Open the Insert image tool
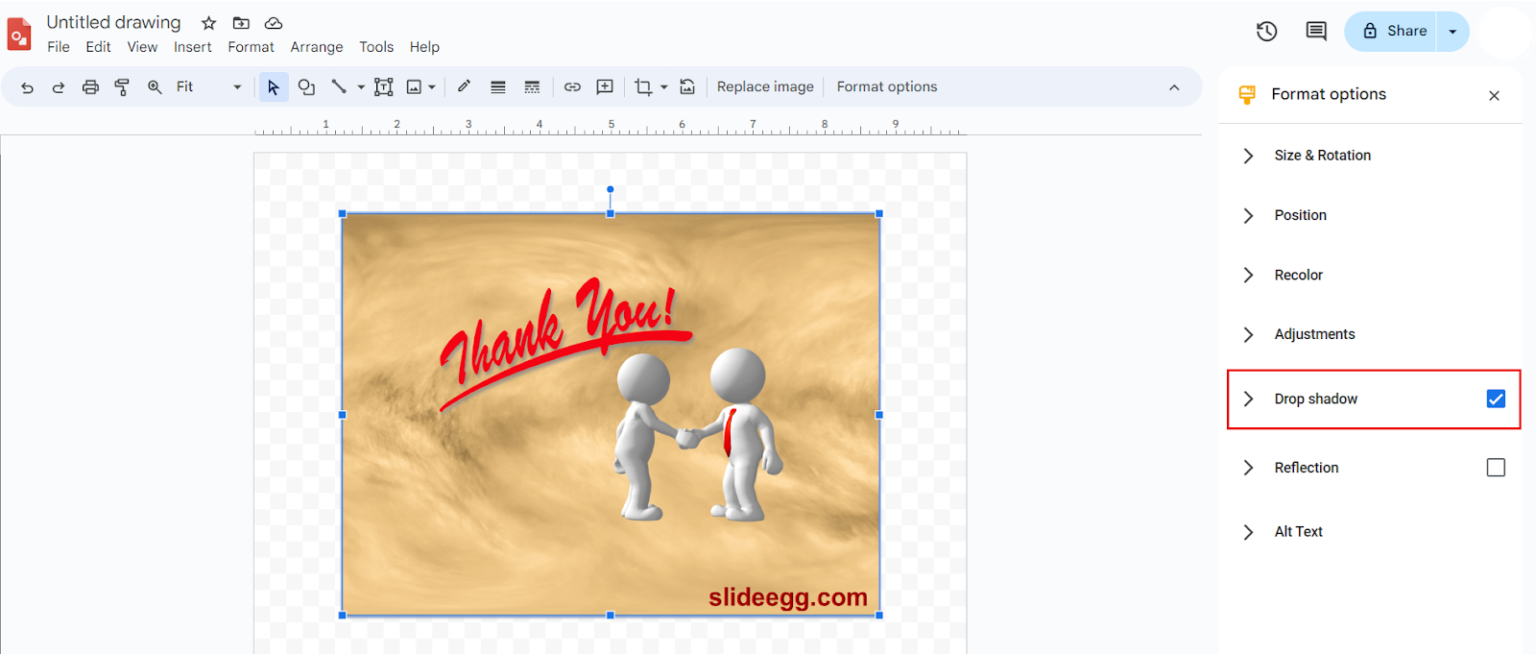The image size is (1536, 654). (415, 87)
